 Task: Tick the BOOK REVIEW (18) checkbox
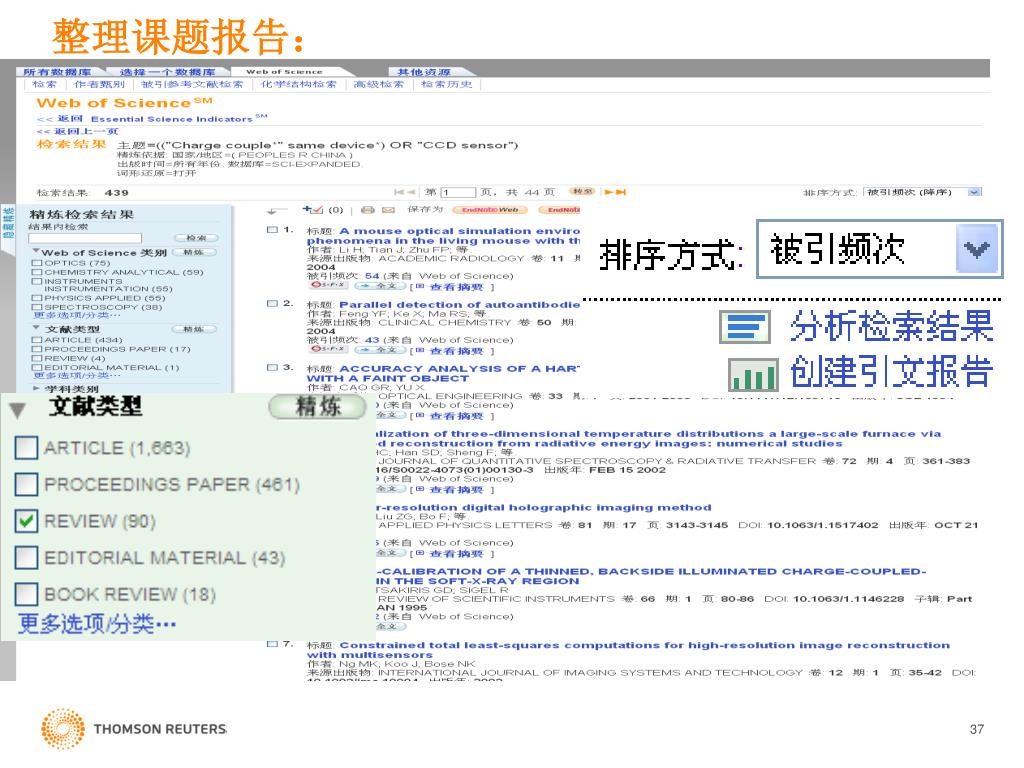[26, 594]
